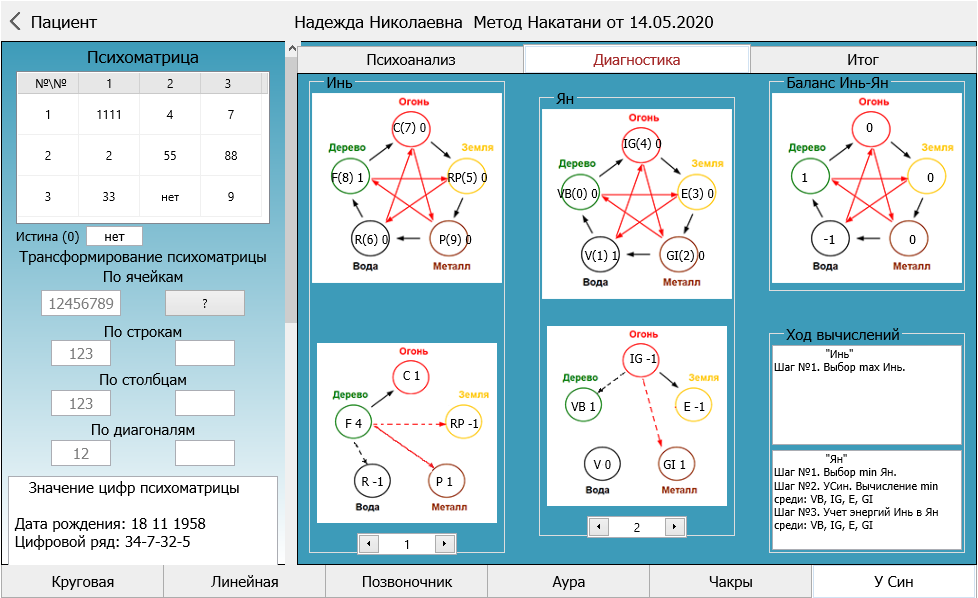
Task: Click the empty По строкам second input field
Action: [x=204, y=353]
